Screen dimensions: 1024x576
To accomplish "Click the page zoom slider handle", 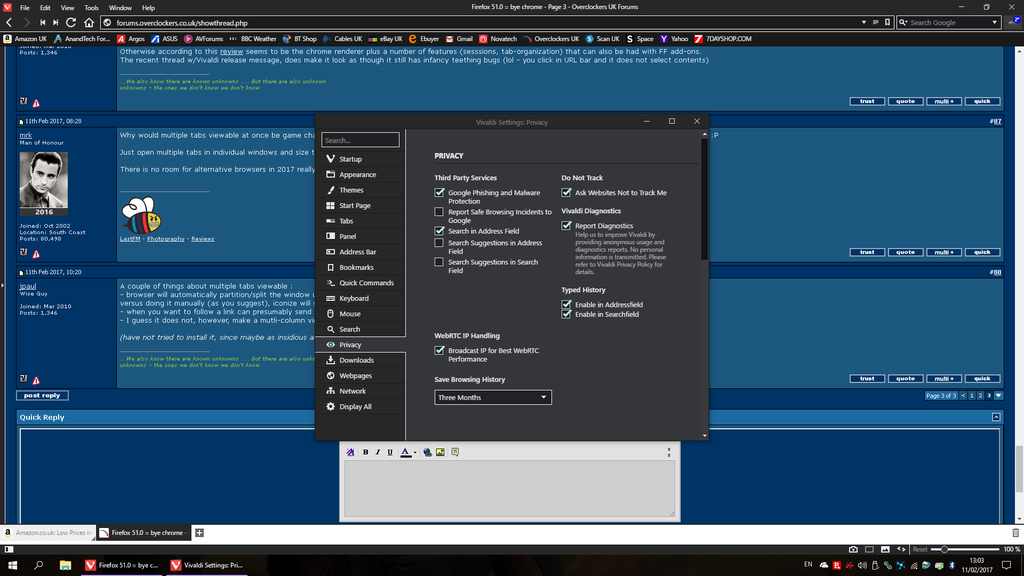I will 944,549.
